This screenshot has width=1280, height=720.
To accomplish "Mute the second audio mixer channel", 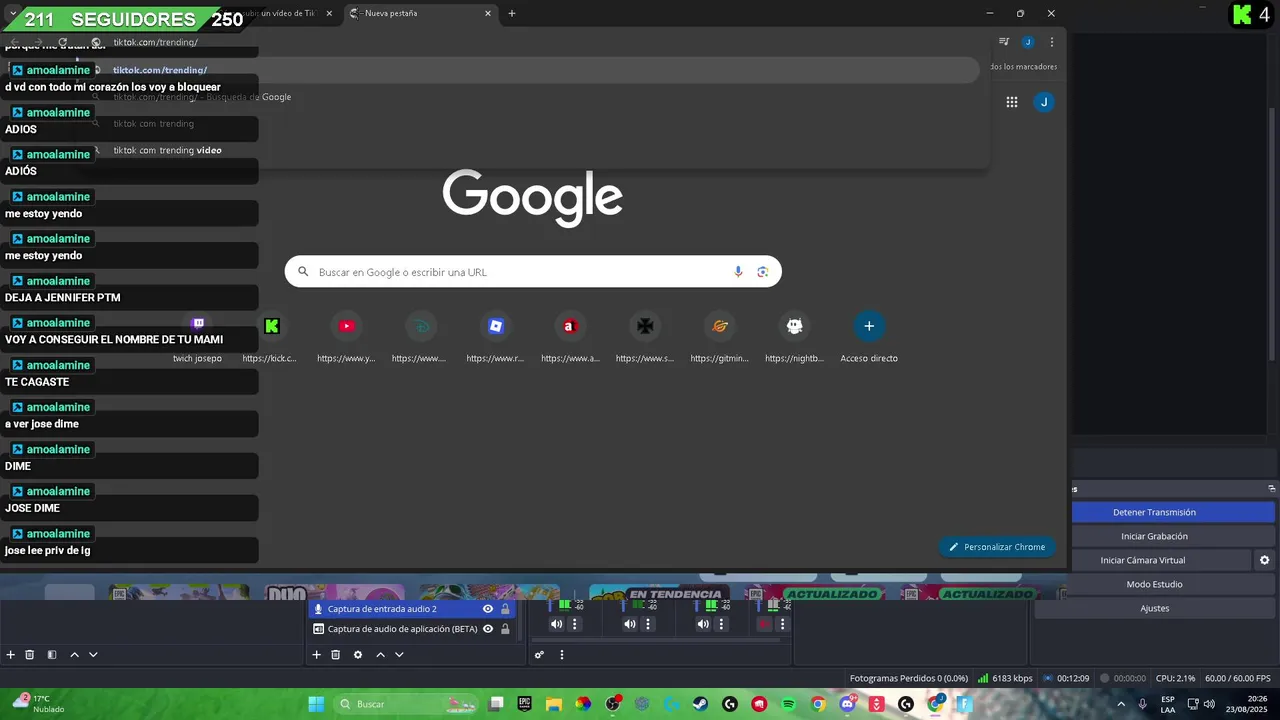I will click(x=630, y=624).
